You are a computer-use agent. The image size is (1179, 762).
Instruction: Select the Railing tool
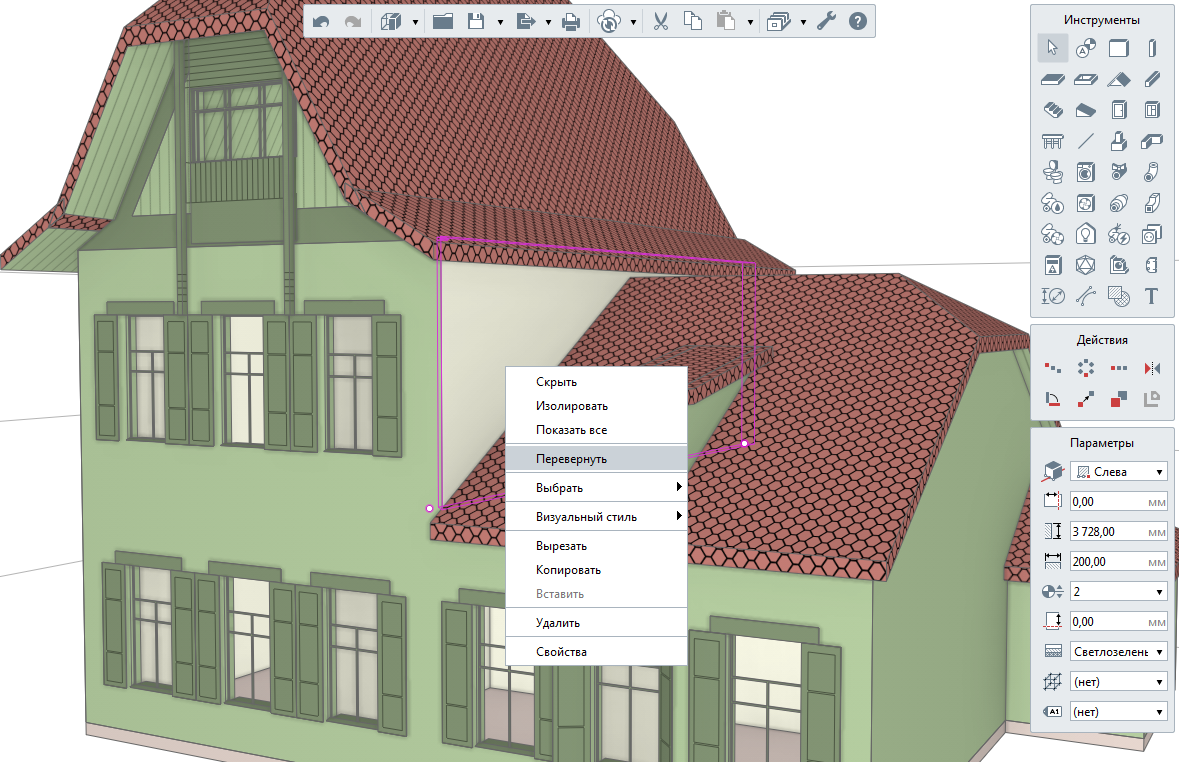[x=1053, y=141]
